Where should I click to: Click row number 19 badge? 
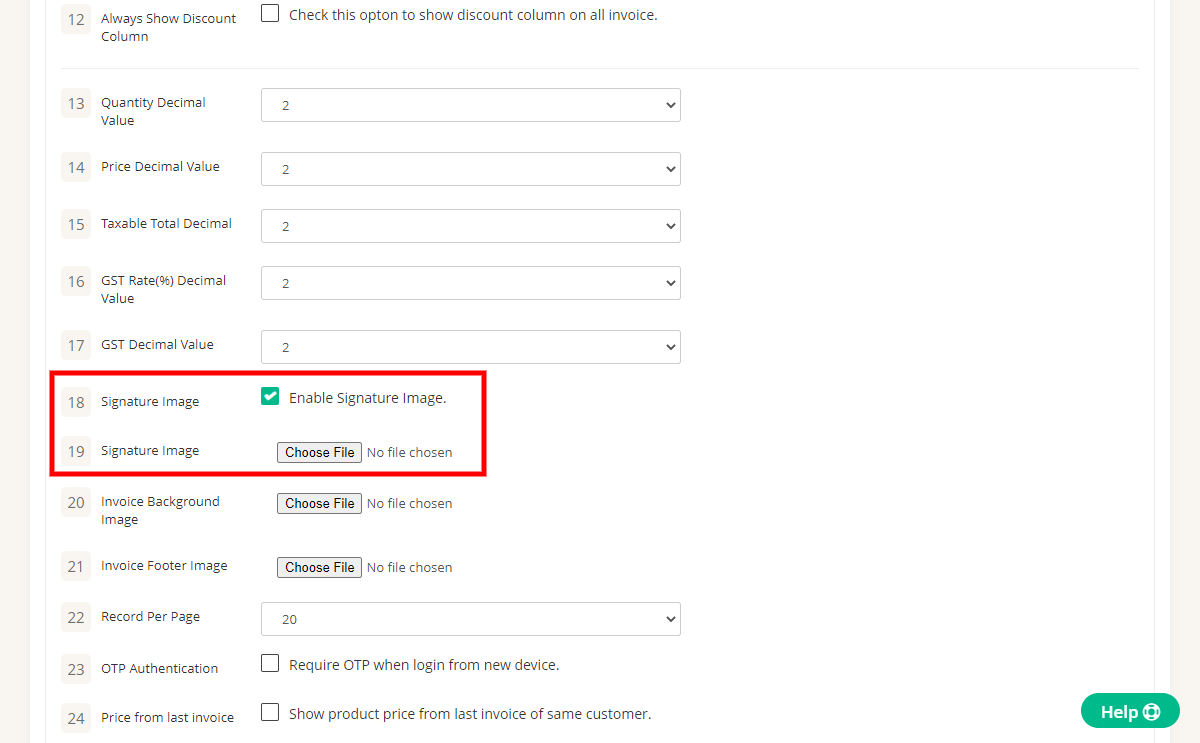coord(76,451)
